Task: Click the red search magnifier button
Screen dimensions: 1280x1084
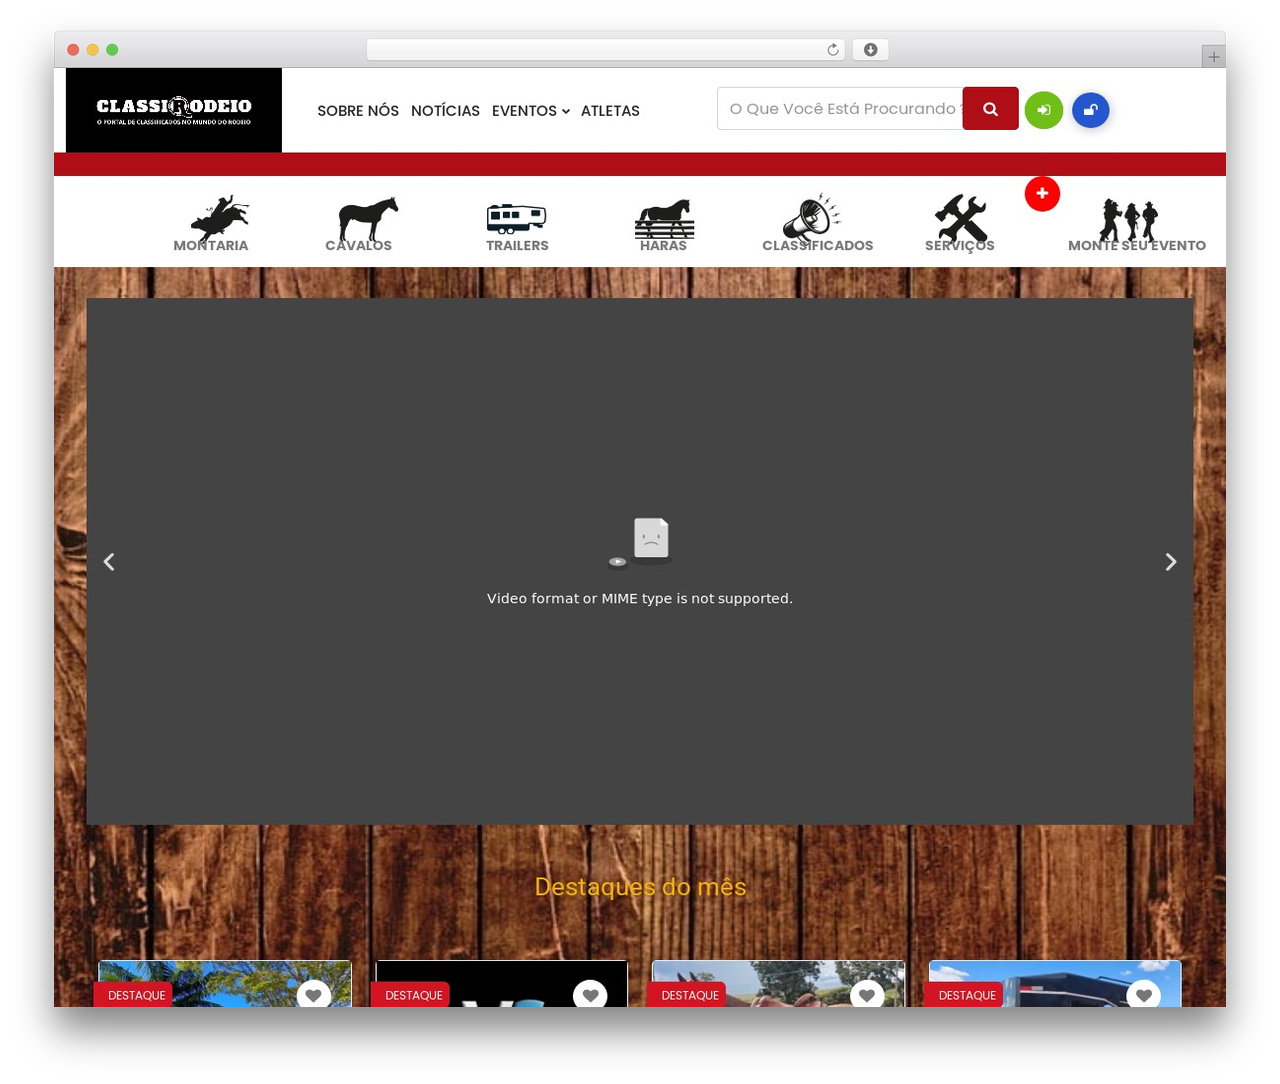Action: pyautogui.click(x=990, y=109)
